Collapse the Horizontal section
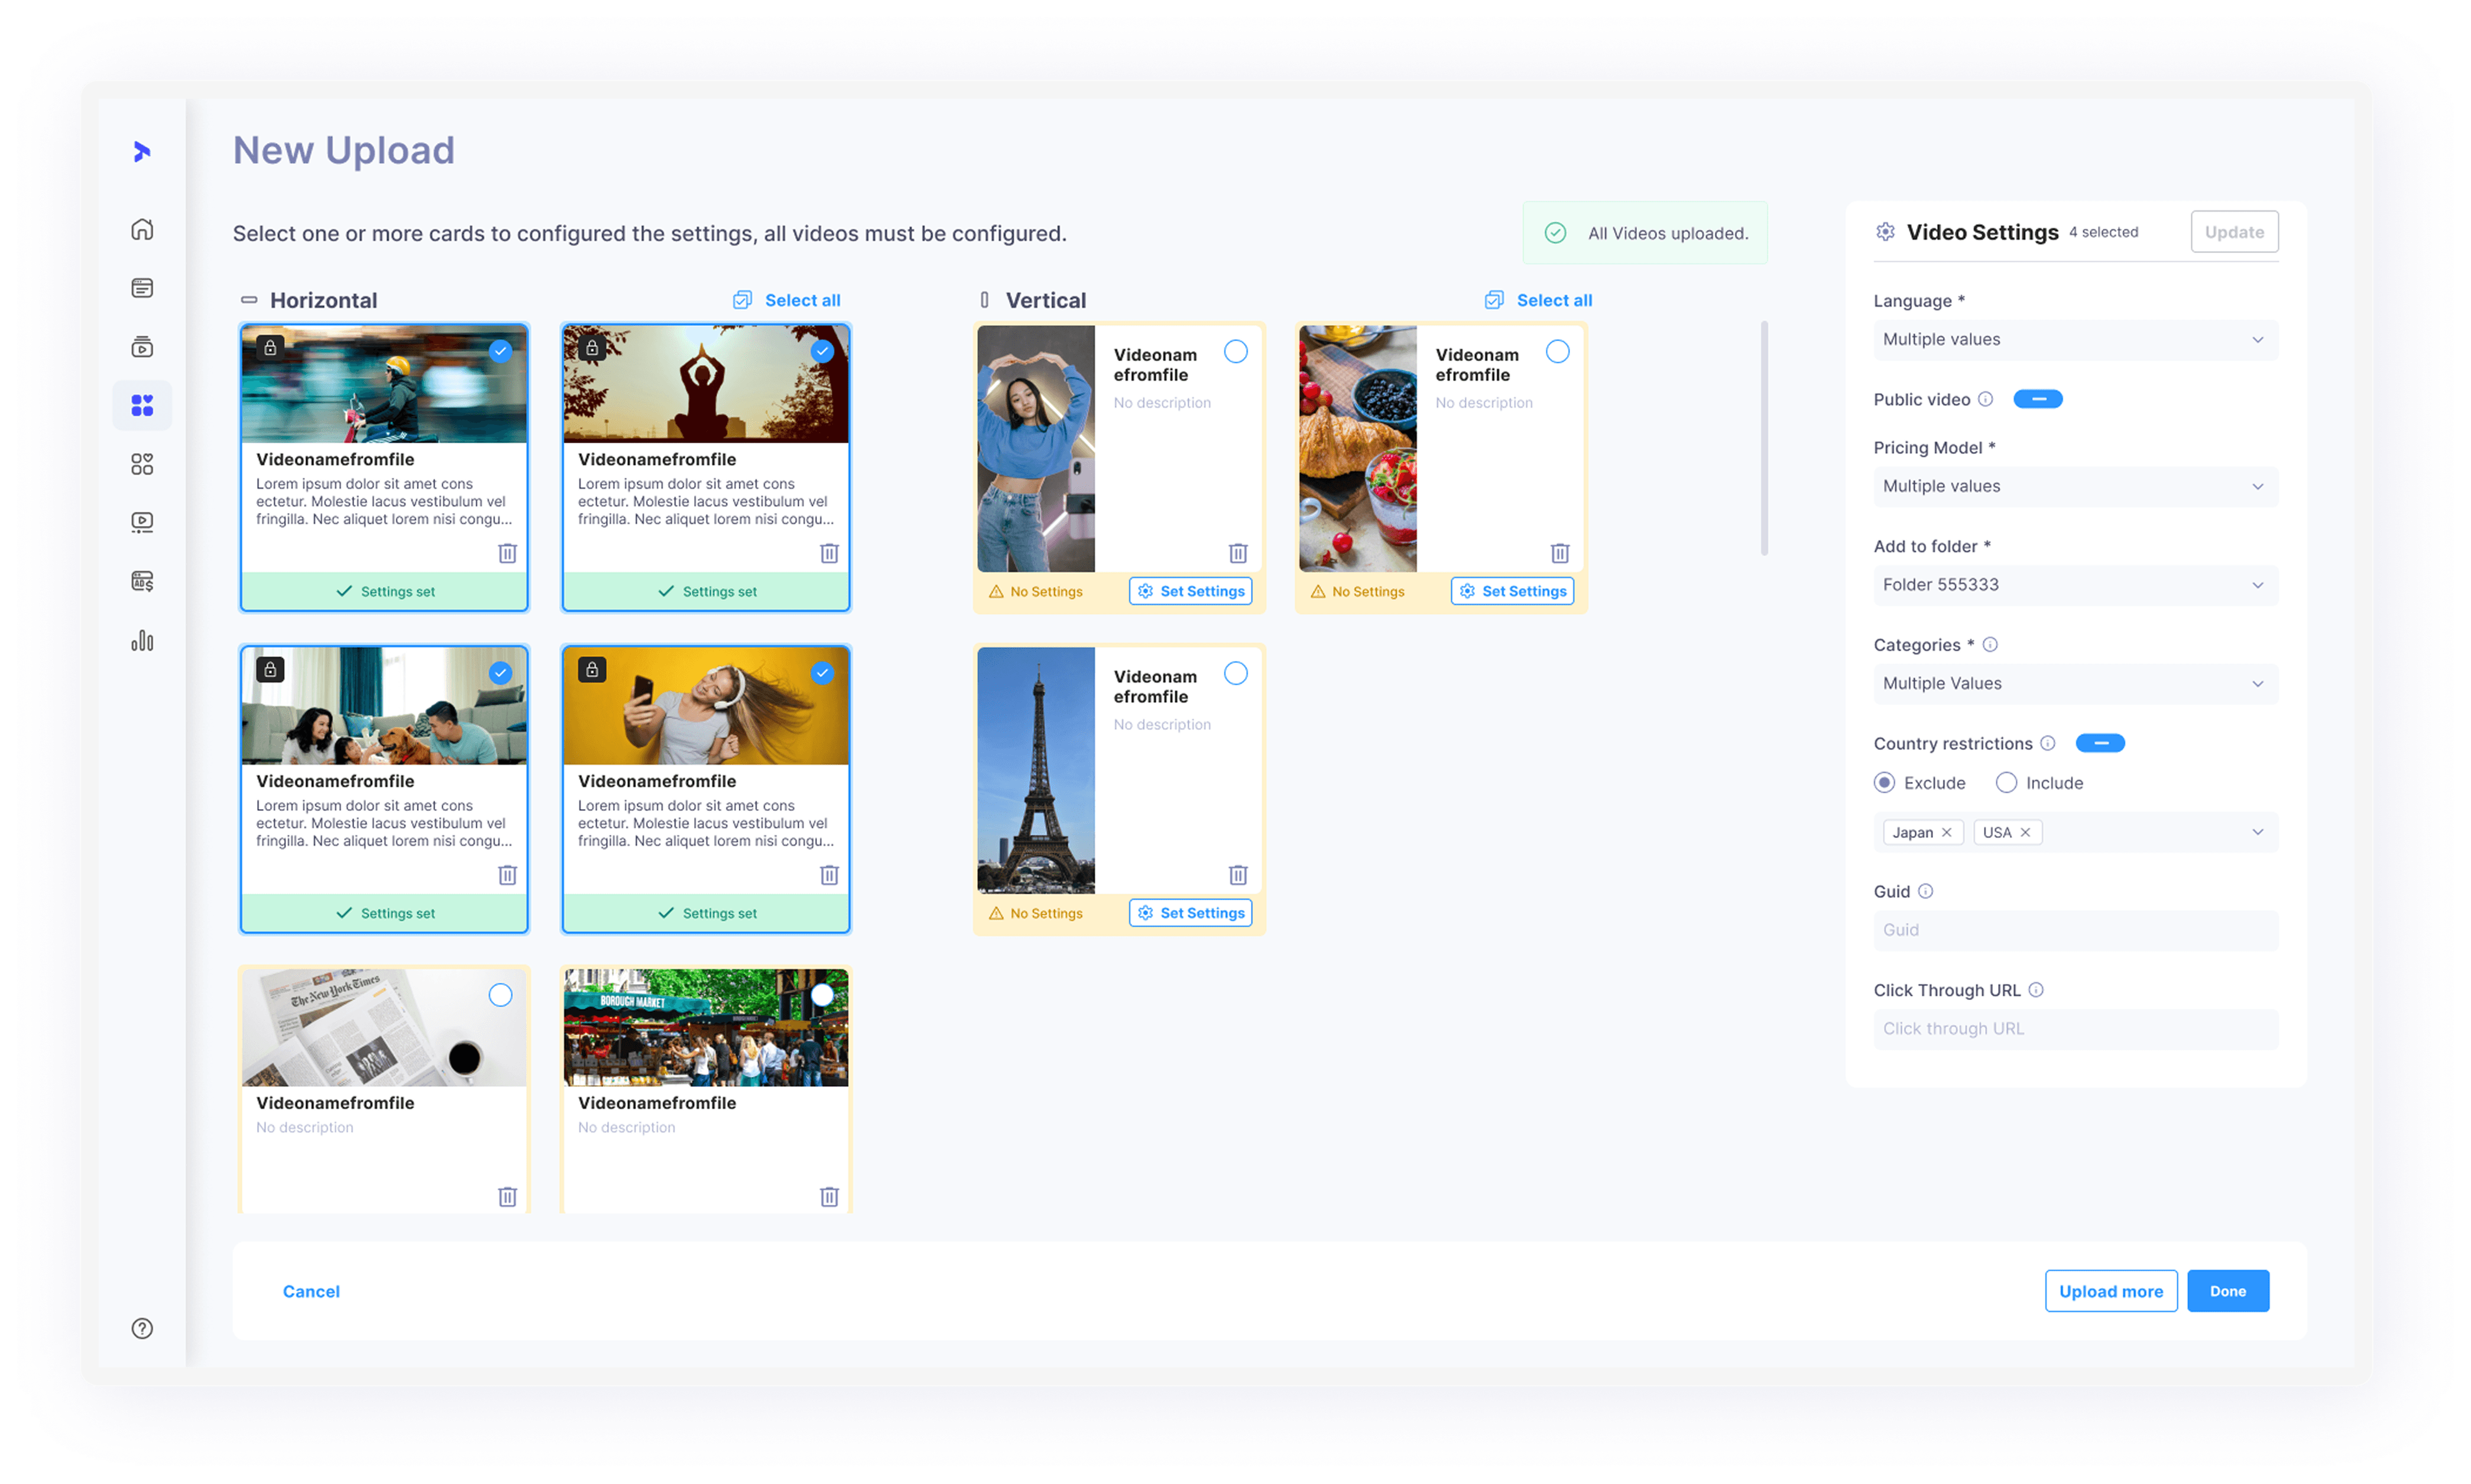 (x=249, y=300)
